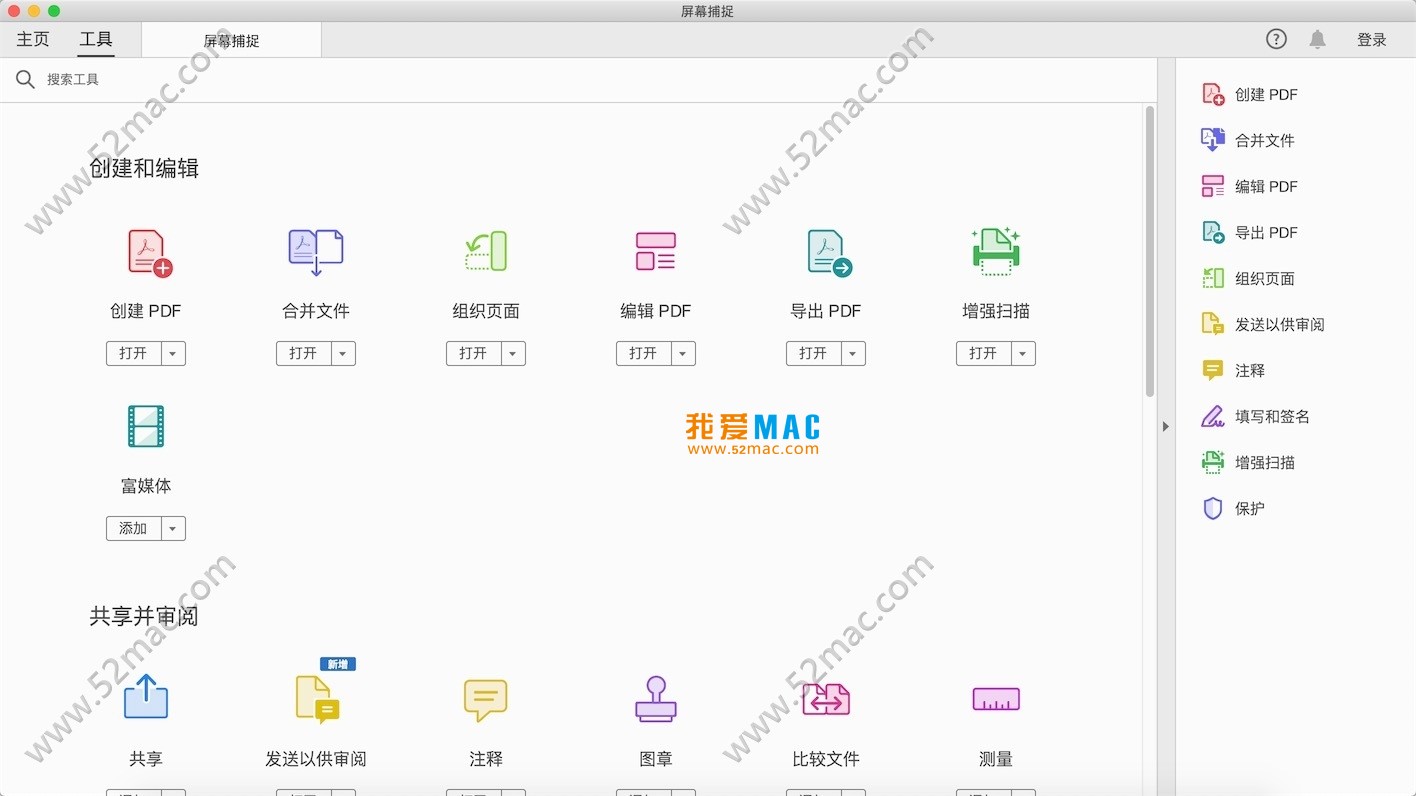Click the 搜索工具 search field
This screenshot has height=796, width=1416.
point(580,79)
